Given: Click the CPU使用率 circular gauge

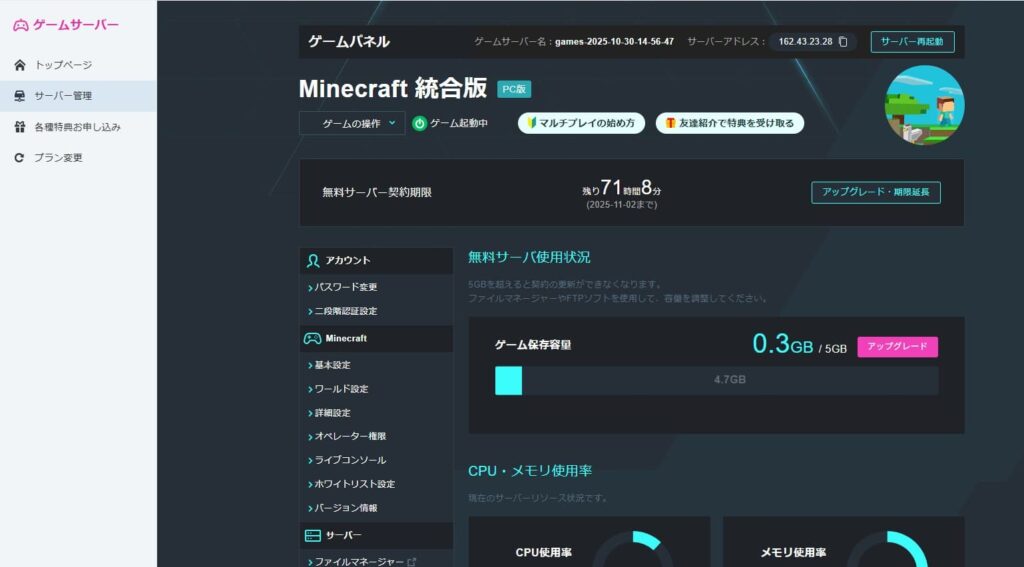Looking at the screenshot, I should point(634,549).
